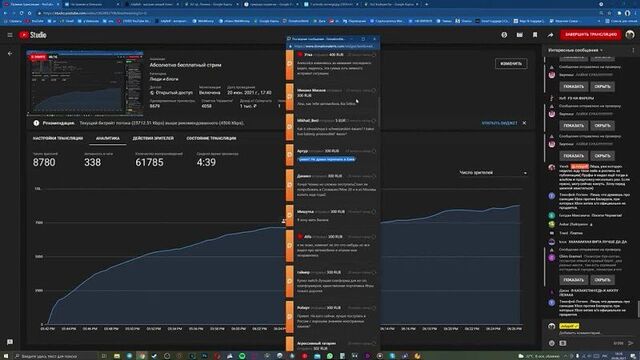This screenshot has width=640, height=360.
Task: Toggle the circle marker on the 400 RUB donation
Action: 373,54
